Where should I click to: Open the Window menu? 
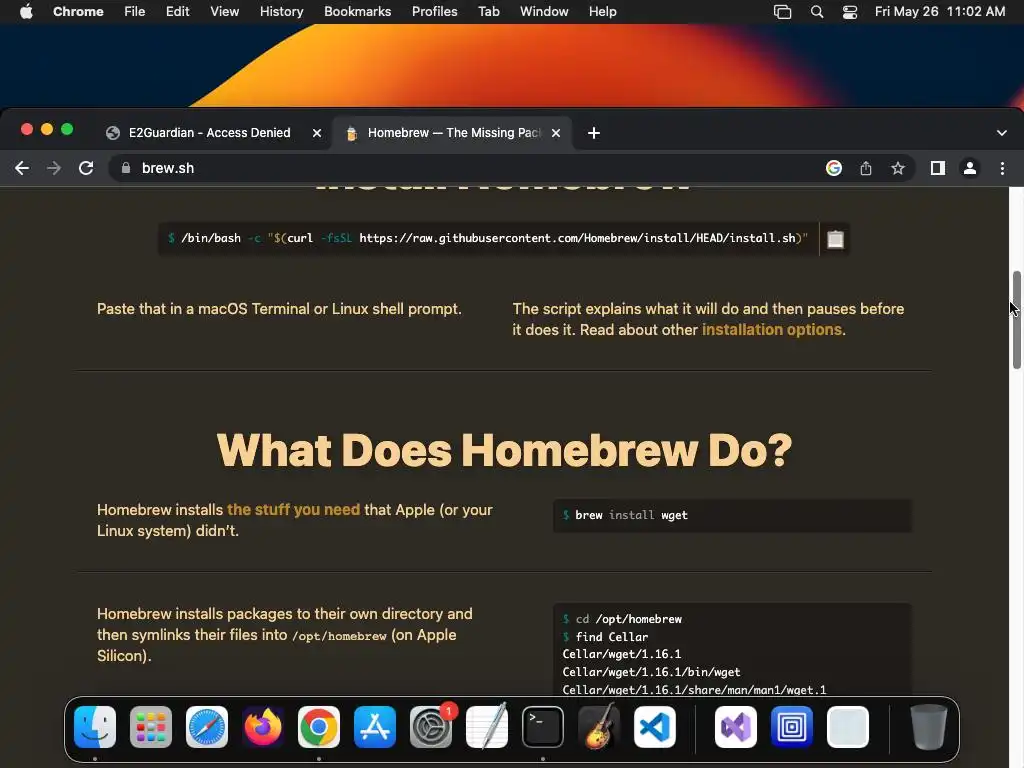544,12
